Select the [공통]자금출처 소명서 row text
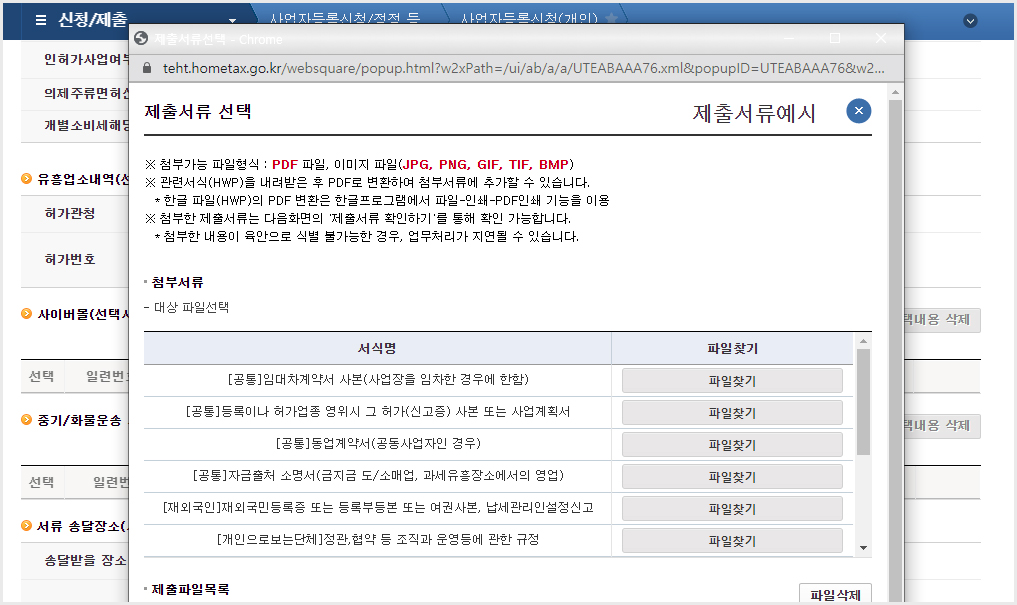 pos(377,475)
